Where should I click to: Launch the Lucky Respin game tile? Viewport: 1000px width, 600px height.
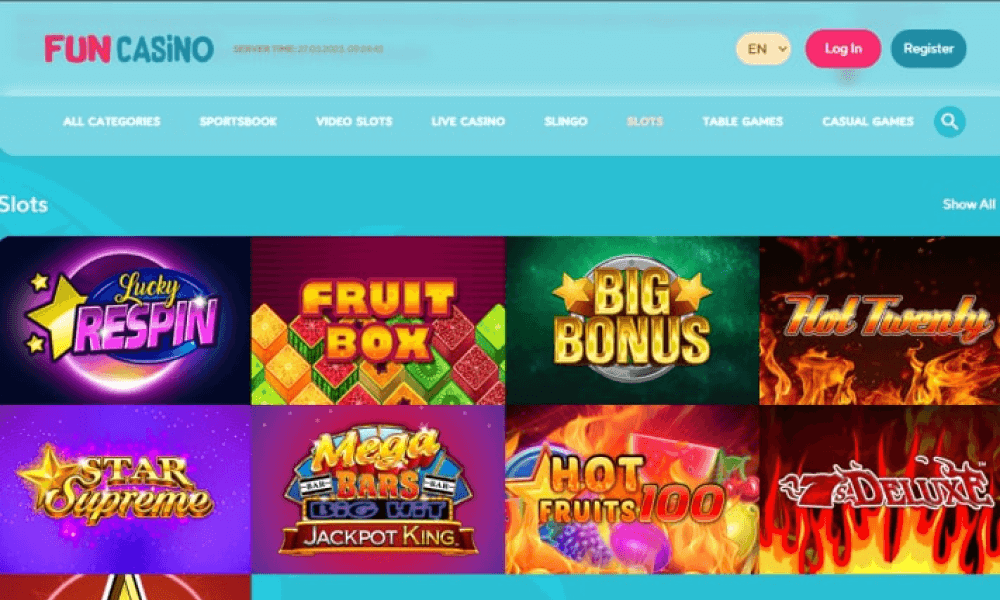pos(125,321)
